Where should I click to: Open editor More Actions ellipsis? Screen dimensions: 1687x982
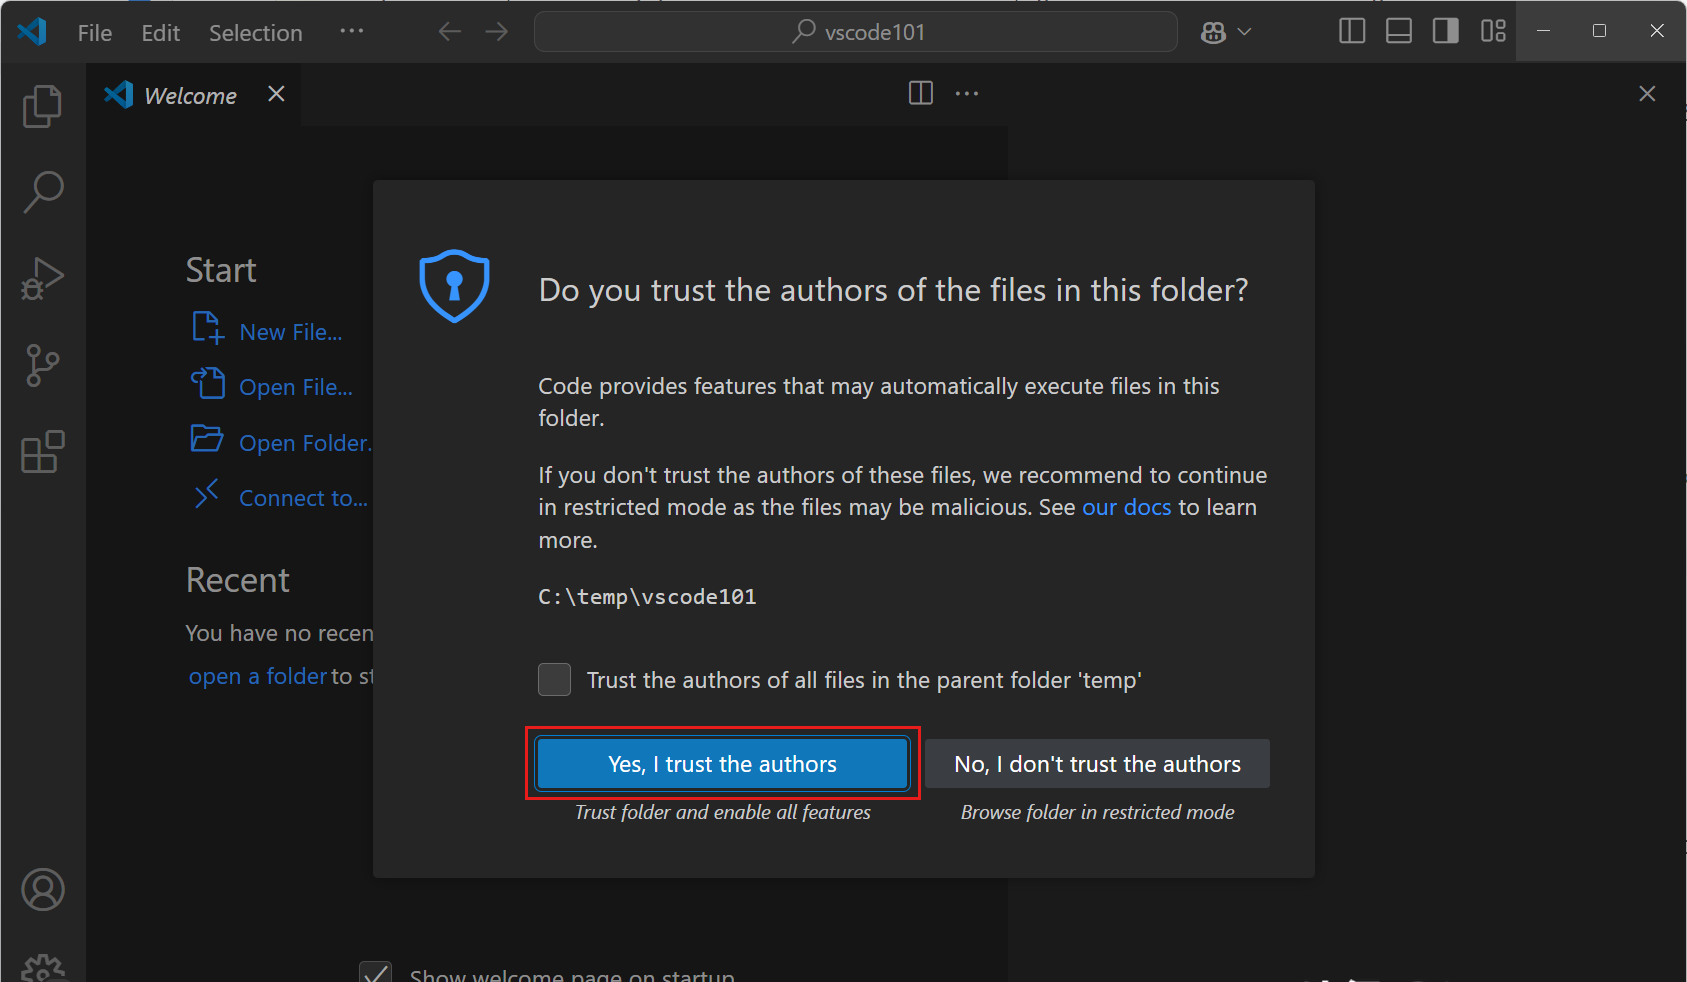click(x=967, y=93)
